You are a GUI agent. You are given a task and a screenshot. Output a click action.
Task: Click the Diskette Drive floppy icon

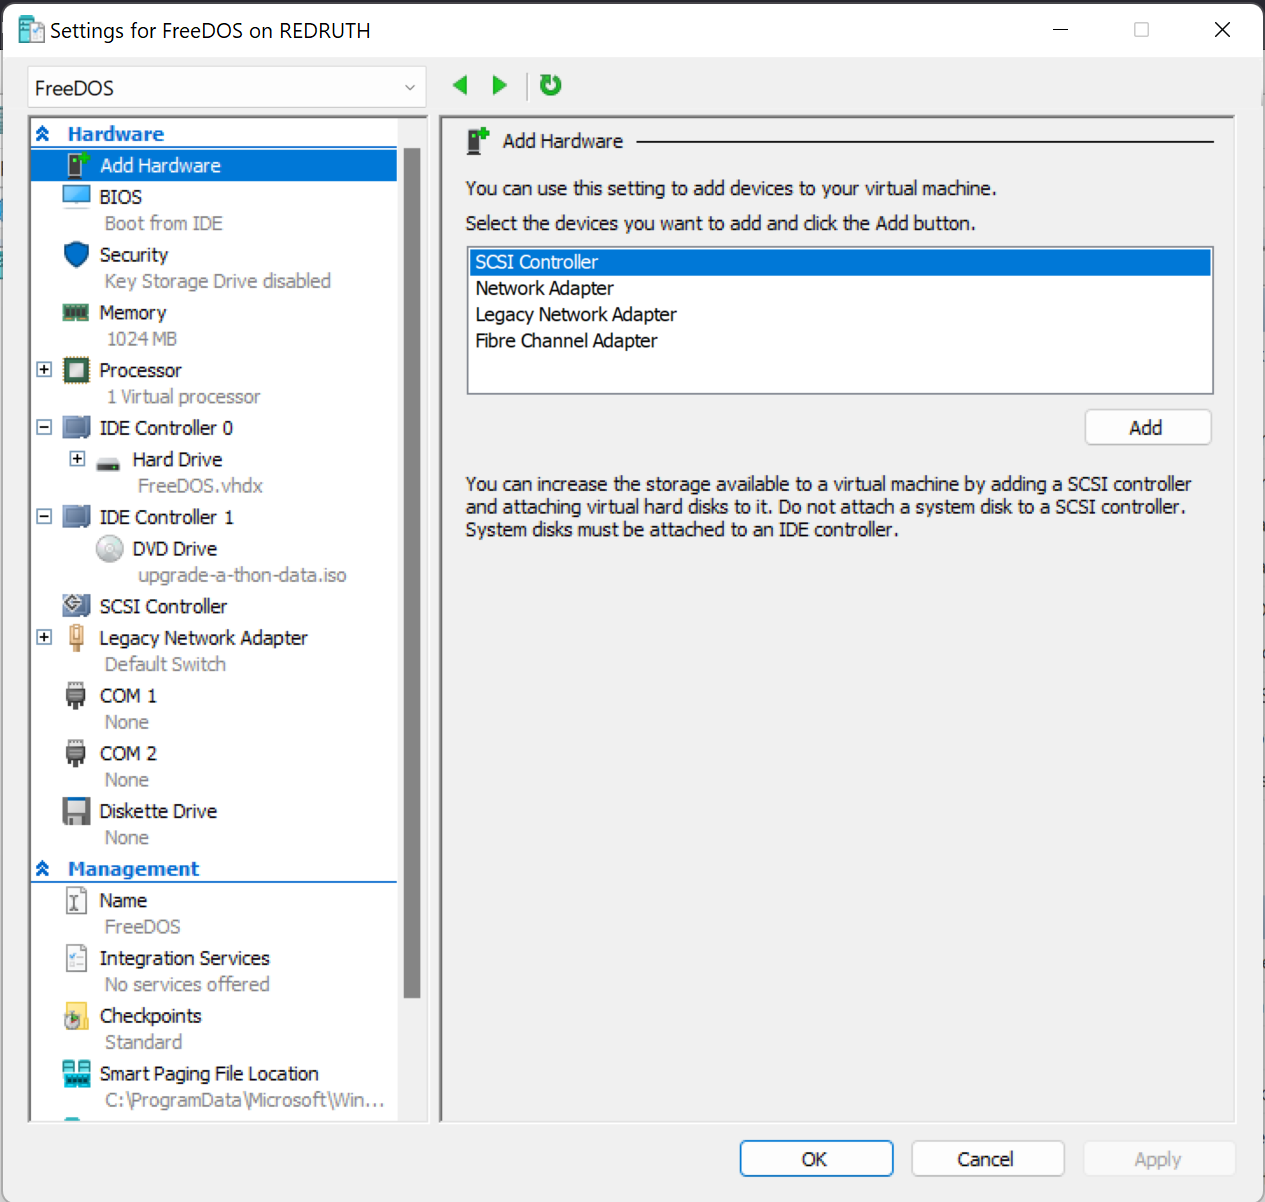pyautogui.click(x=76, y=811)
